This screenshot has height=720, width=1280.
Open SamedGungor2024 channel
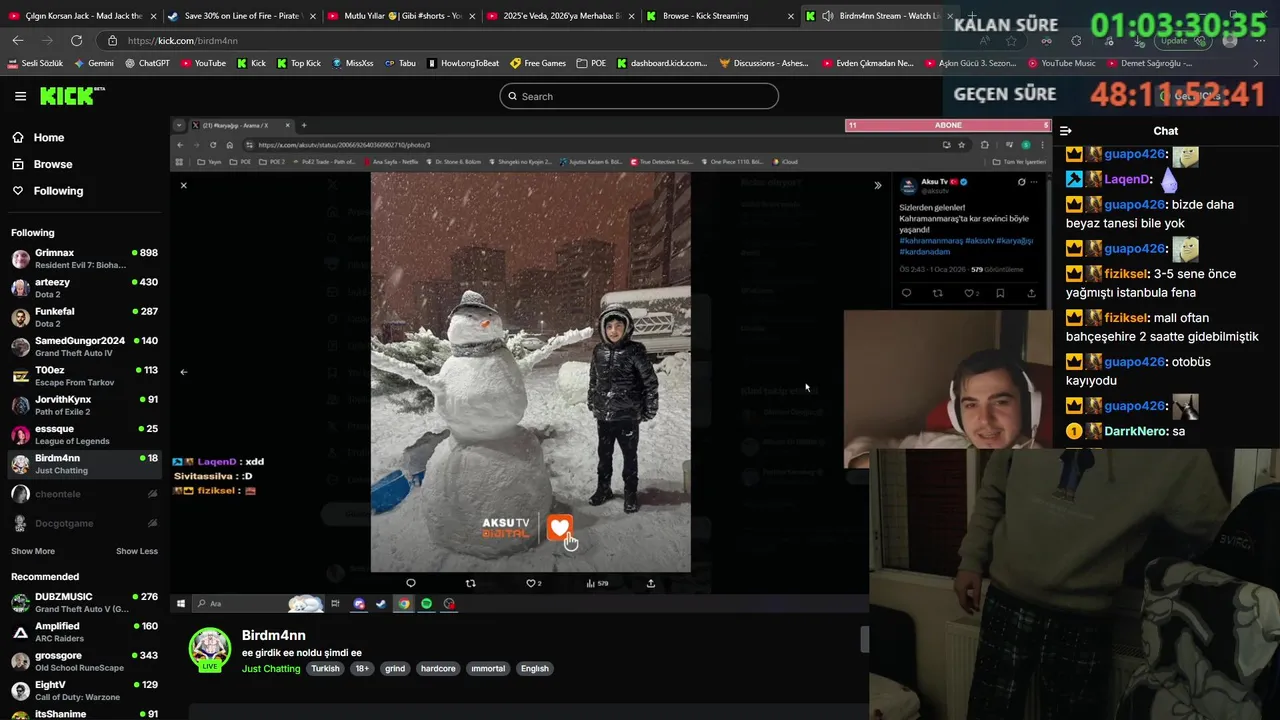85,347
